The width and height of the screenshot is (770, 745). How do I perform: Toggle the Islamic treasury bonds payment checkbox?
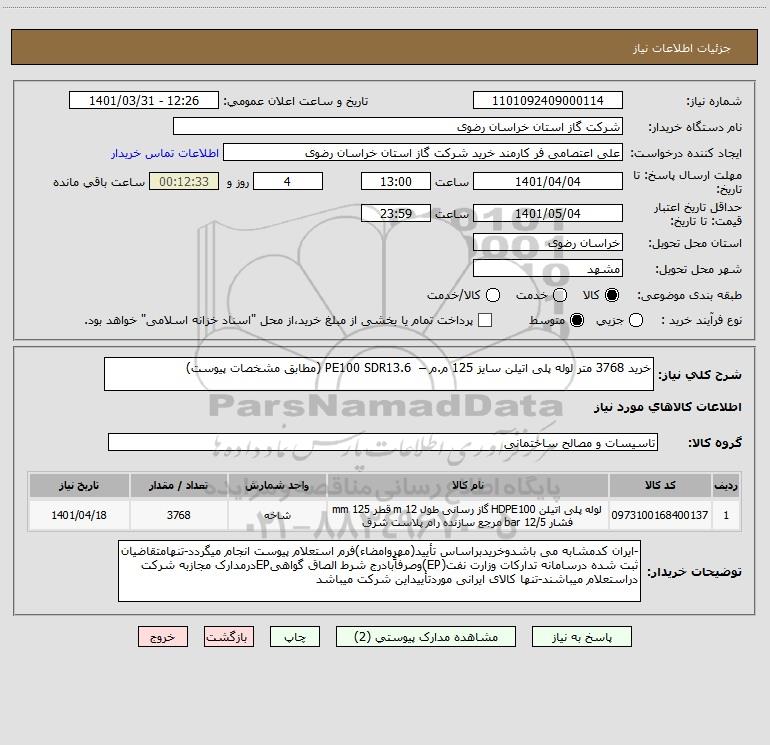click(485, 320)
